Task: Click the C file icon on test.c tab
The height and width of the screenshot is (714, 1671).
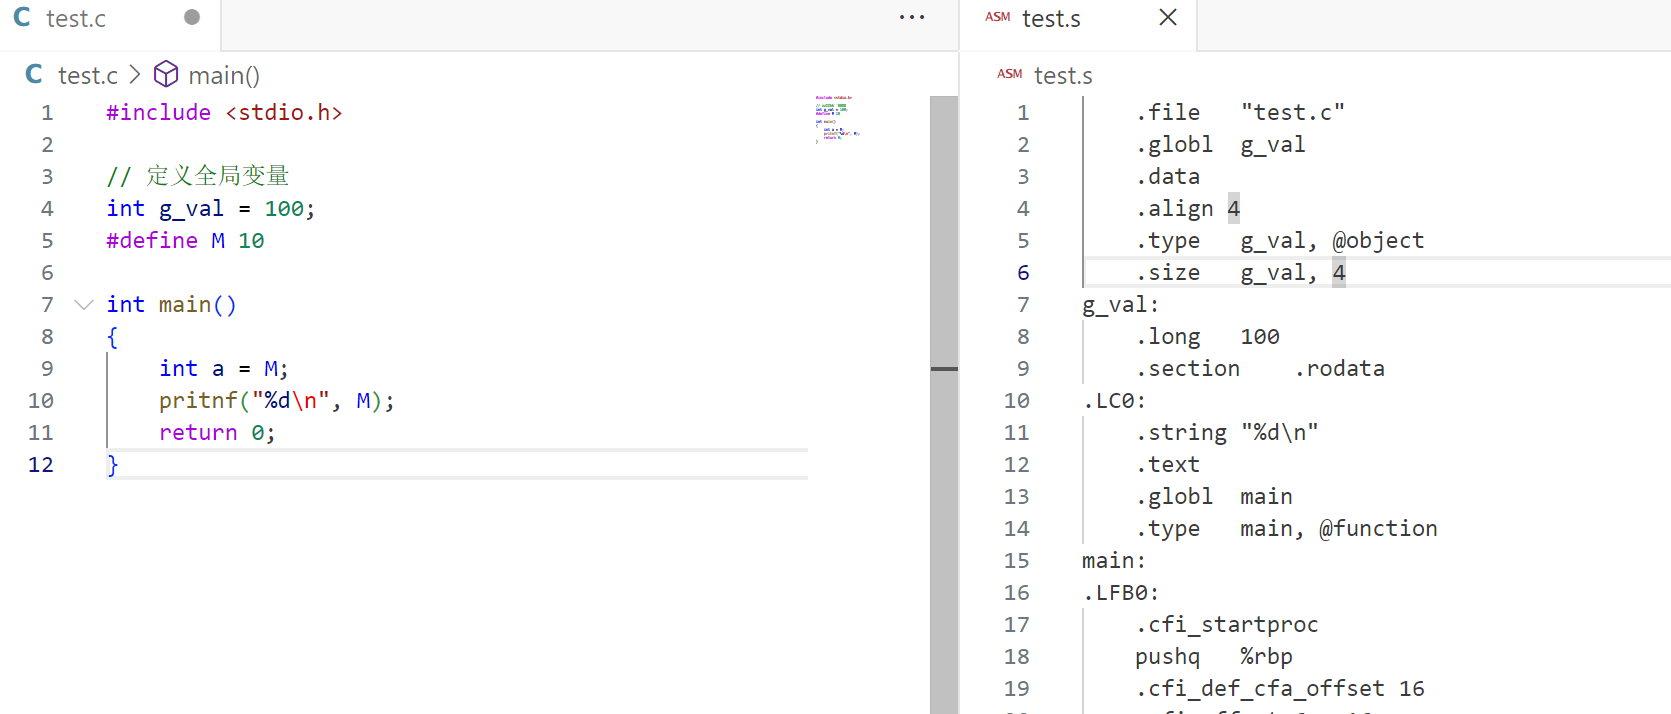Action: [x=22, y=18]
